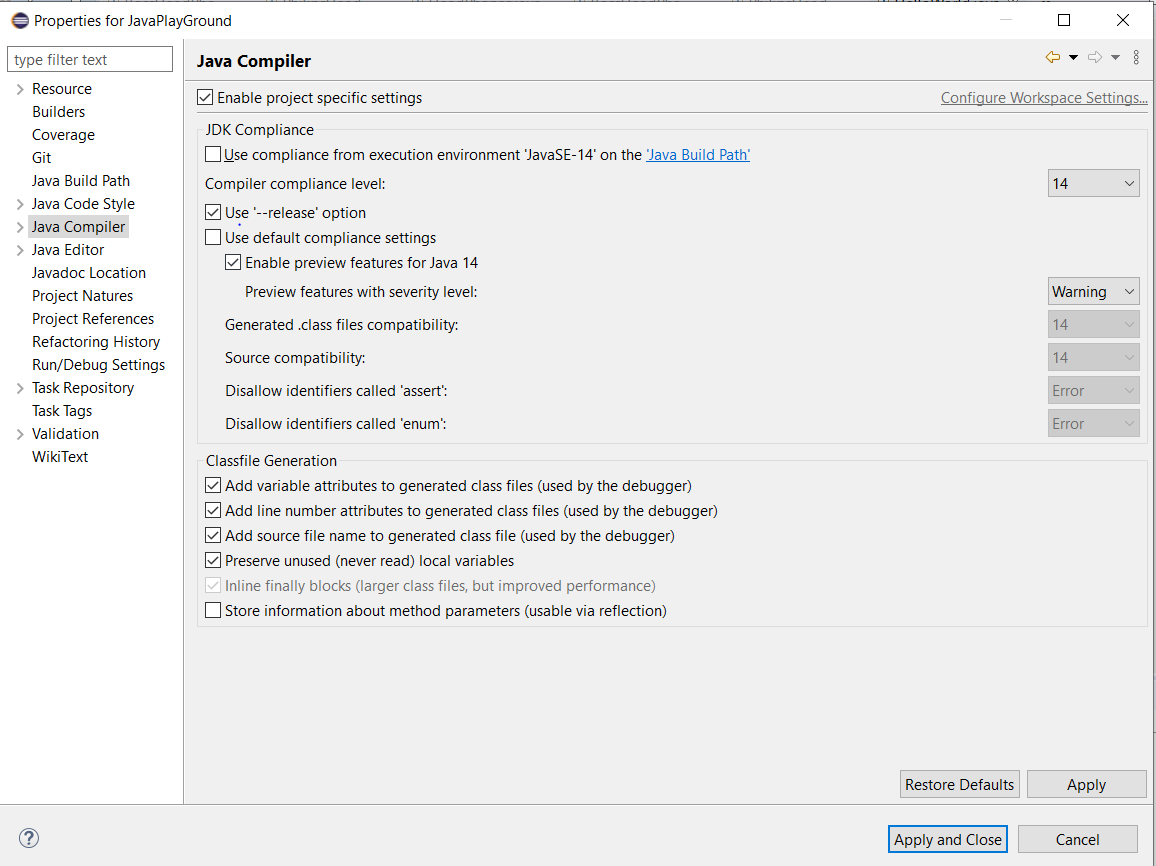The width and height of the screenshot is (1156, 866).
Task: Toggle Enable preview features for Java 14
Action: (x=233, y=262)
